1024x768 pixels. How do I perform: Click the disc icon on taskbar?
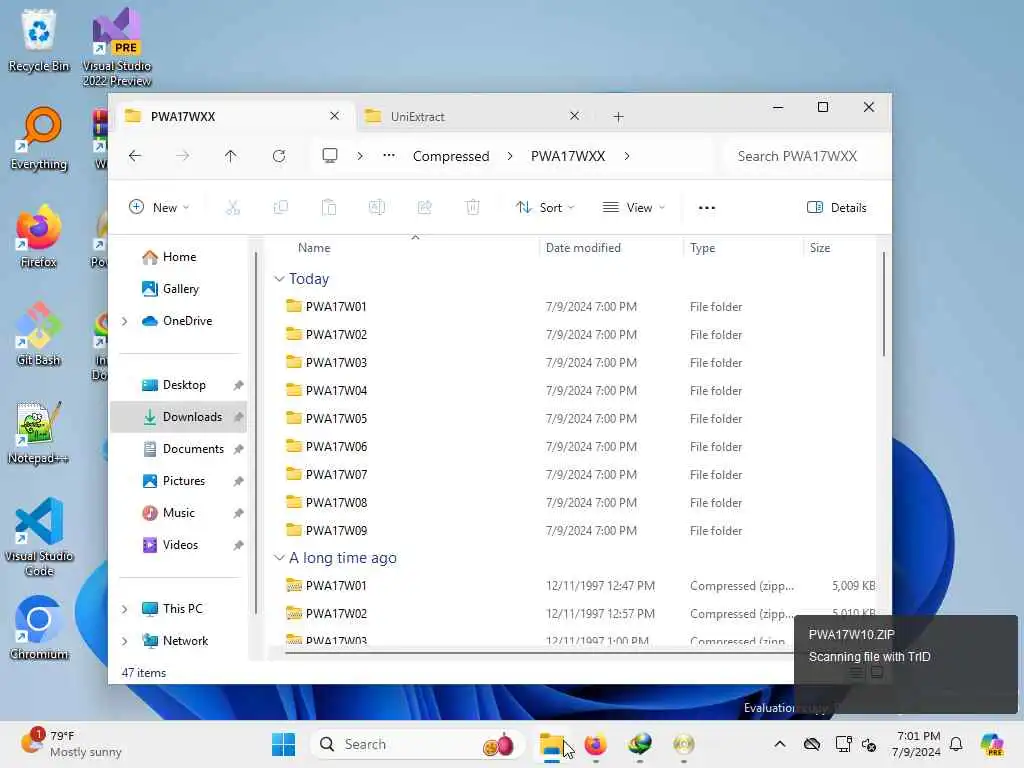coord(684,744)
